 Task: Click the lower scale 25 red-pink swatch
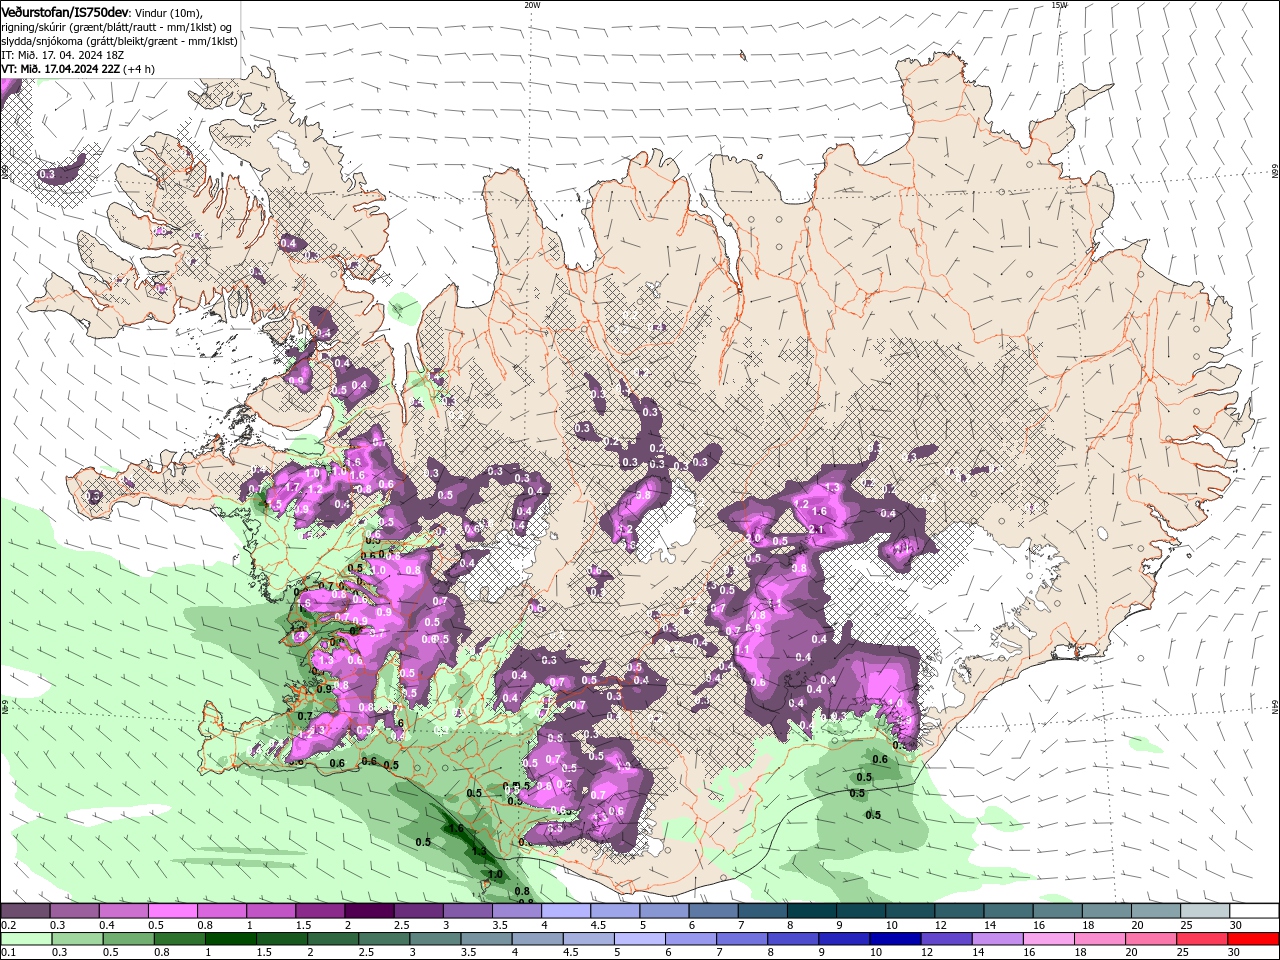pyautogui.click(x=1202, y=939)
